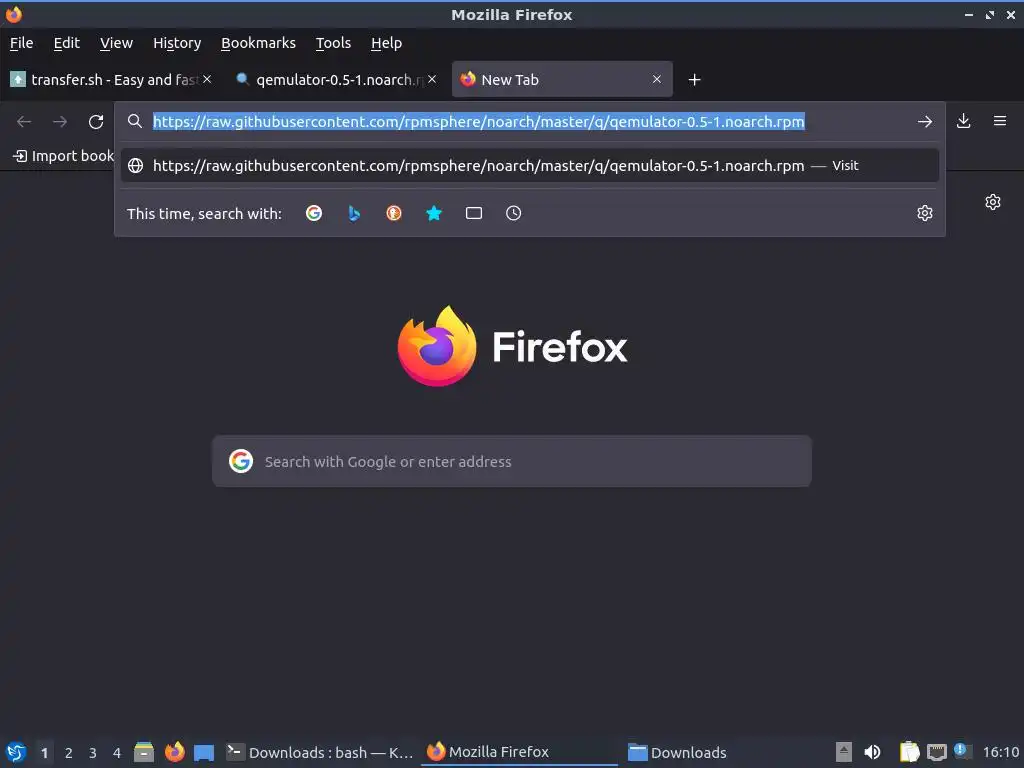Viewport: 1024px width, 768px height.
Task: Click the browser Back arrow button
Action: tap(24, 121)
